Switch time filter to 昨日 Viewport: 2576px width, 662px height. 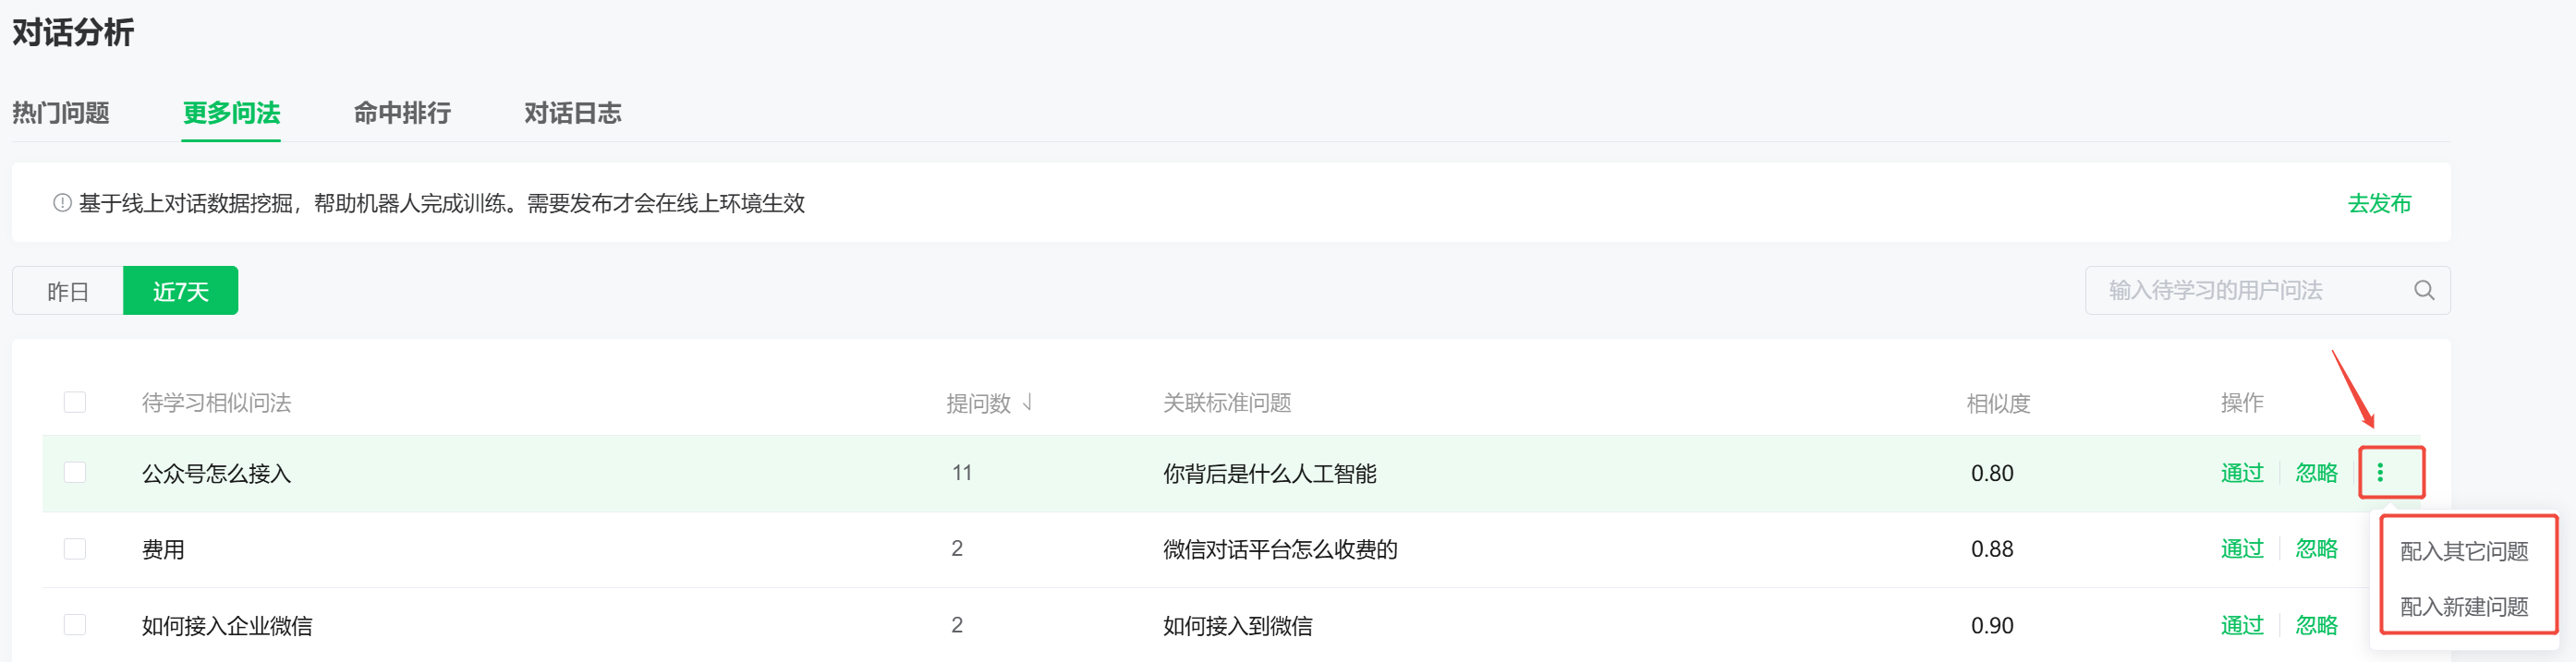pos(68,291)
